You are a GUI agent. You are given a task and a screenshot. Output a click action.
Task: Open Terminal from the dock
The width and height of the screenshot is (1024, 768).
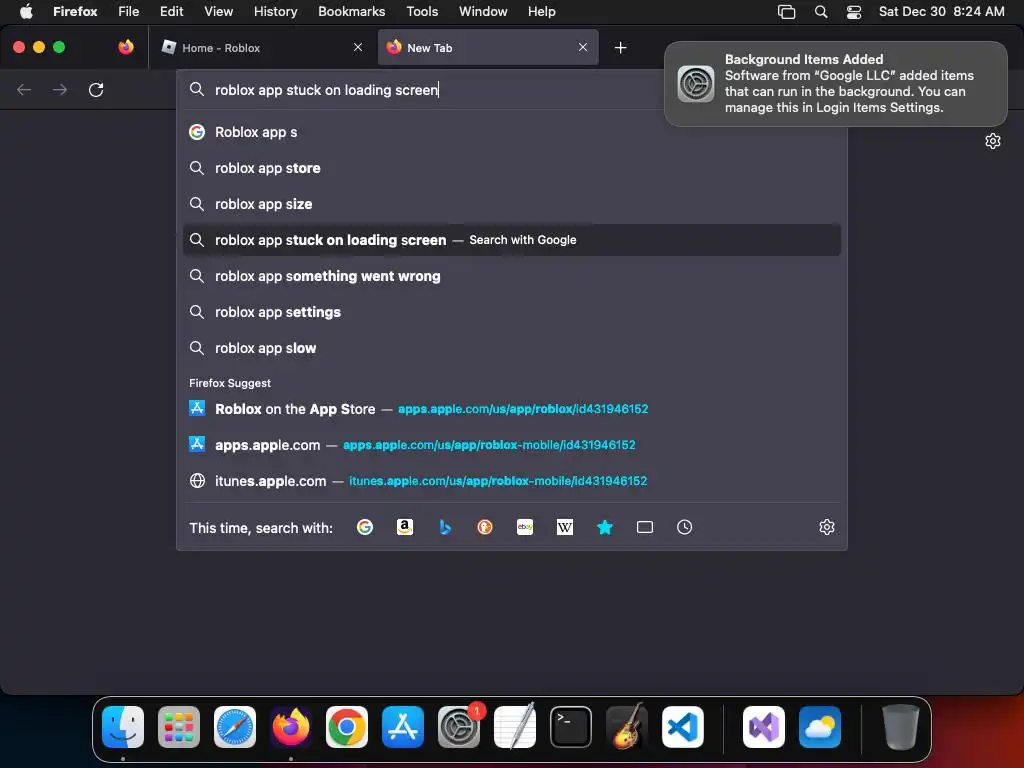point(571,727)
